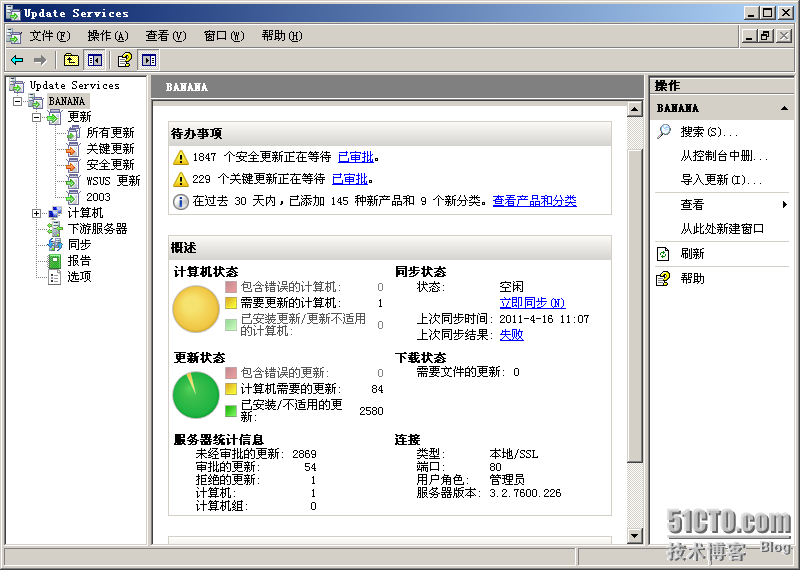Click the green update status pie chart
This screenshot has height=570, width=800.
[196, 395]
